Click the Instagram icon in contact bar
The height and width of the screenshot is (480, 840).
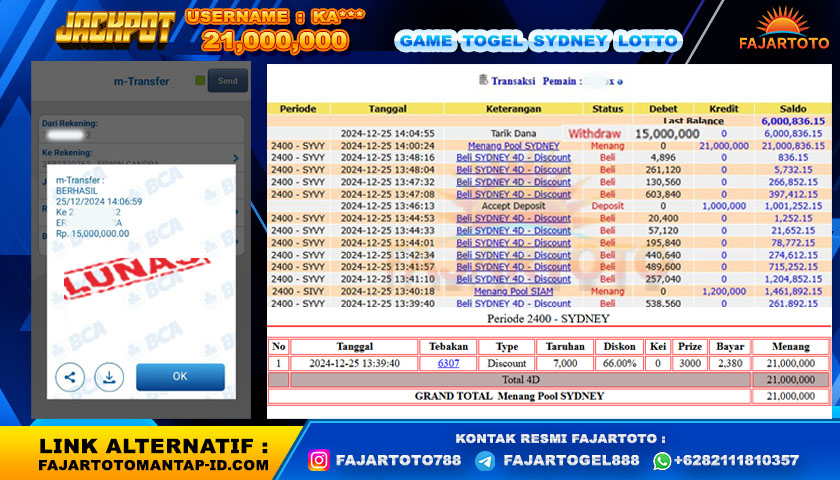click(x=319, y=460)
